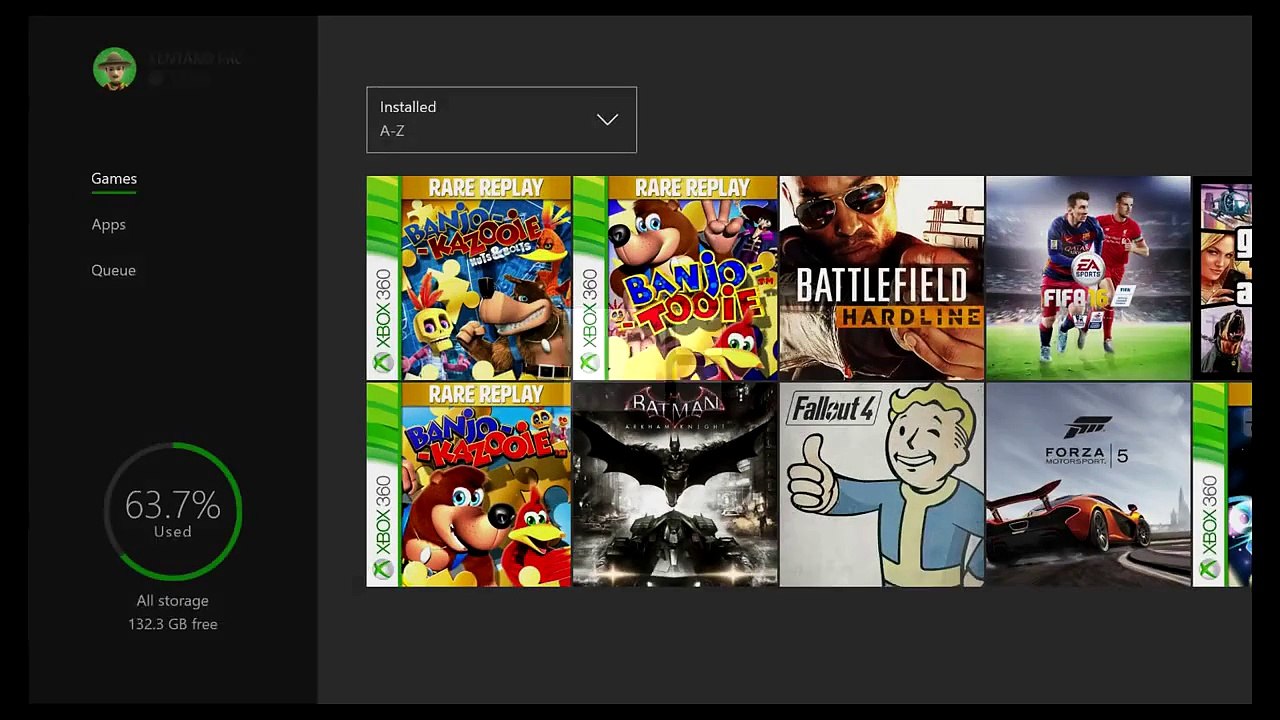Click the 132.3 GB free text
This screenshot has width=1280, height=720.
coord(173,624)
